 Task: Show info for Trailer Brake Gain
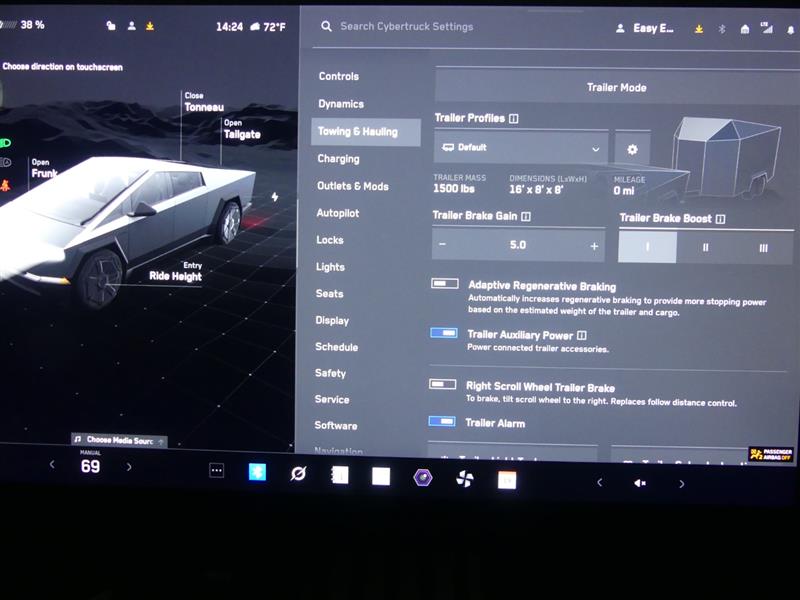(526, 216)
